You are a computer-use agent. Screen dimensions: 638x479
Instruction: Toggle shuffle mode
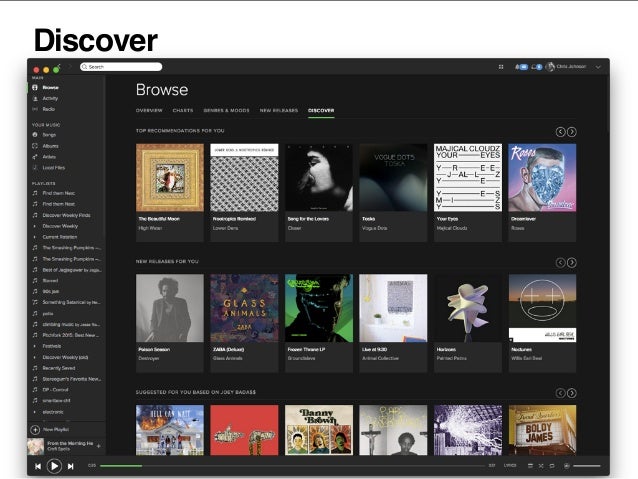541,466
